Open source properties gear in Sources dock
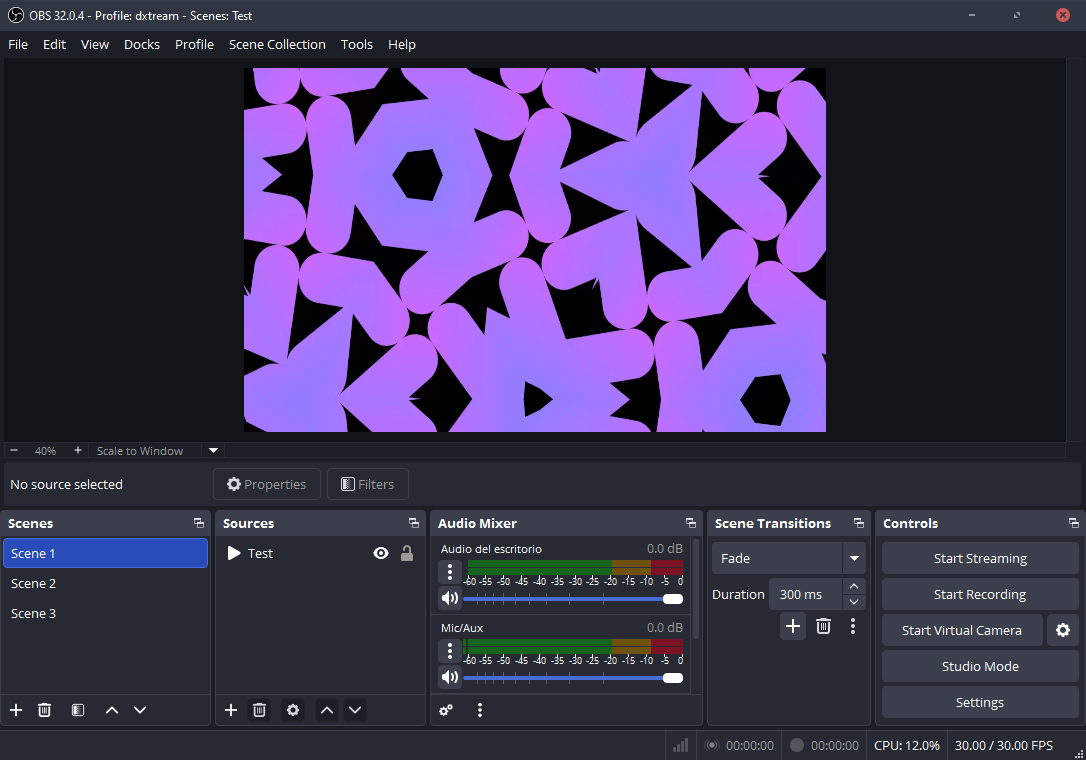The image size is (1086, 760). [292, 710]
